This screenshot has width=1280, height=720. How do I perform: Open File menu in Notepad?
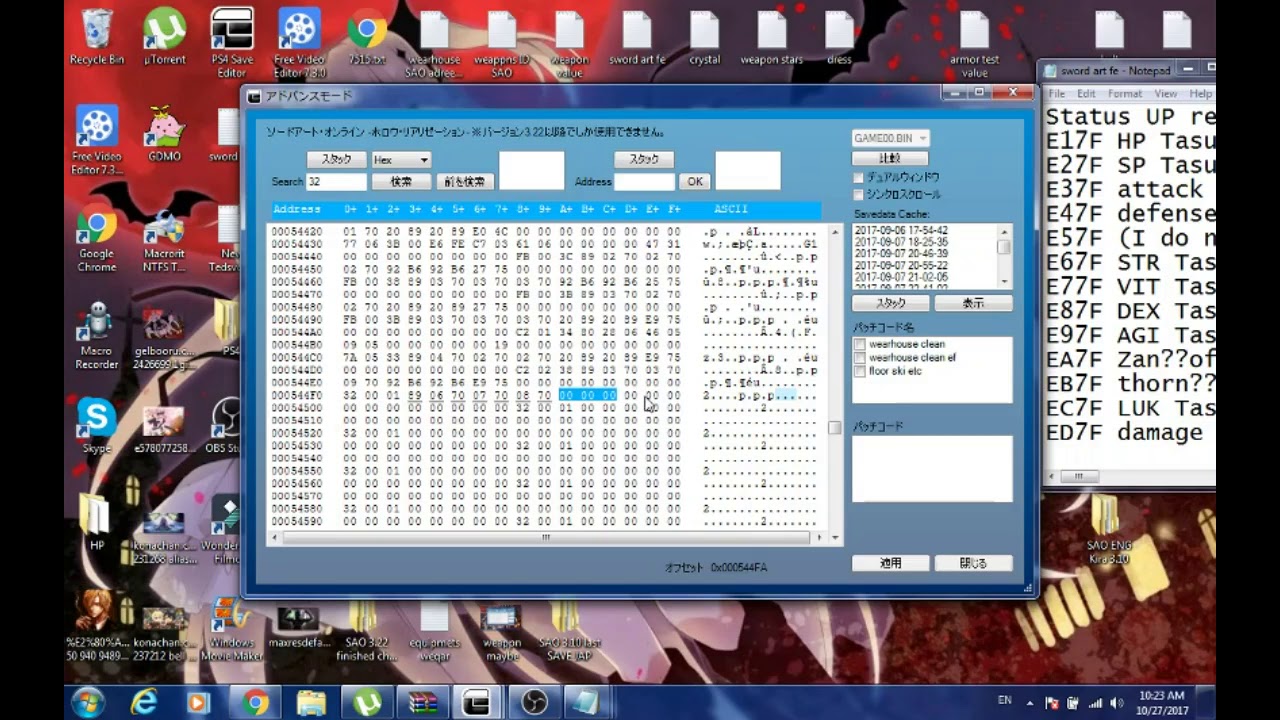1056,94
